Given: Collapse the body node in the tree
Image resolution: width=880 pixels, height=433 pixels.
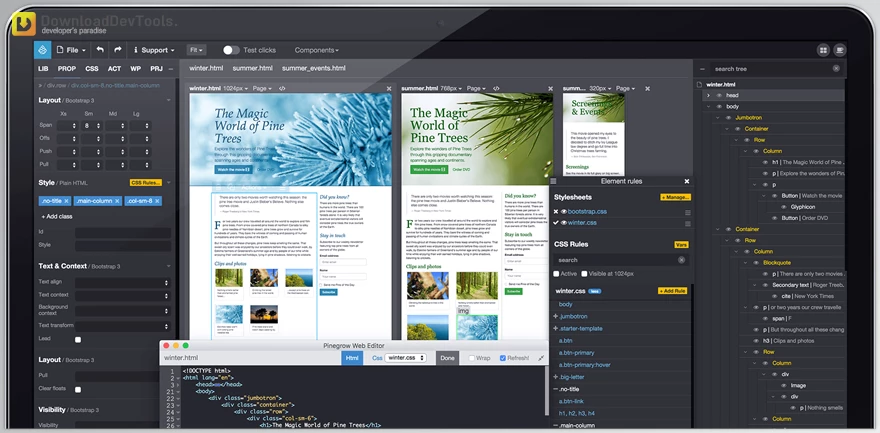Looking at the screenshot, I should click(709, 107).
